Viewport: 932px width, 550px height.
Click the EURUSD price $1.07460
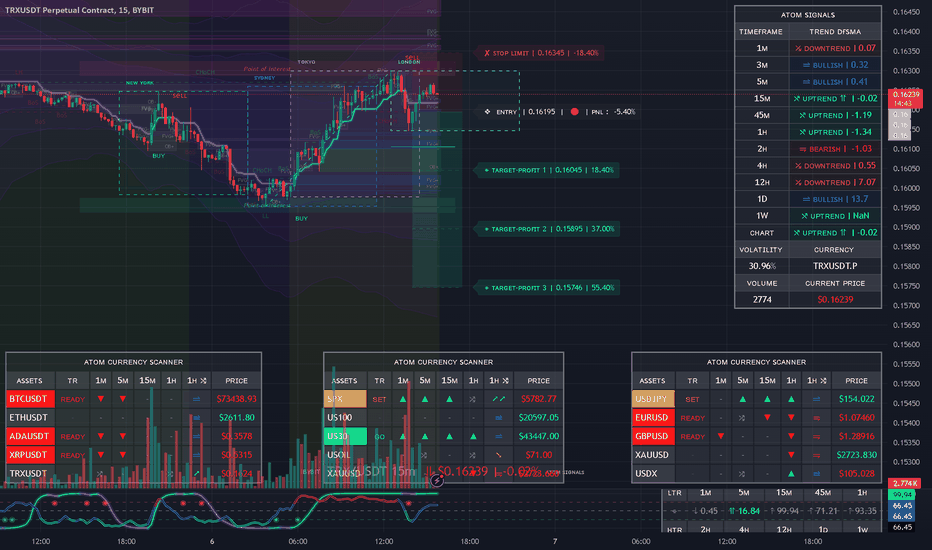pyautogui.click(x=857, y=417)
